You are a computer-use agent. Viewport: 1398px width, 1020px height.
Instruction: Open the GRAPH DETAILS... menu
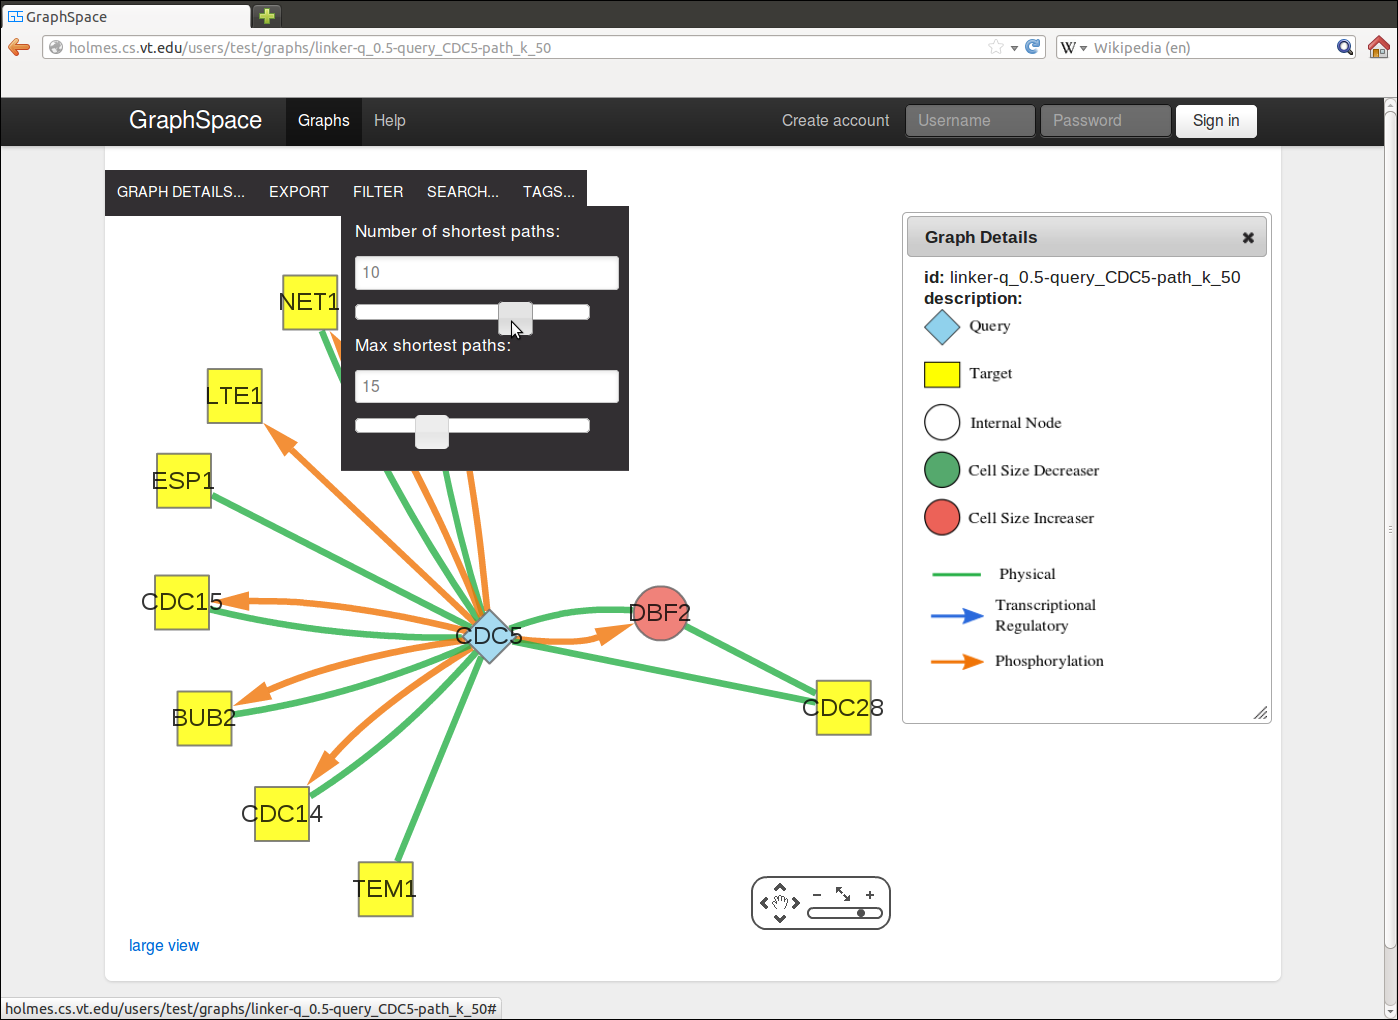(181, 191)
